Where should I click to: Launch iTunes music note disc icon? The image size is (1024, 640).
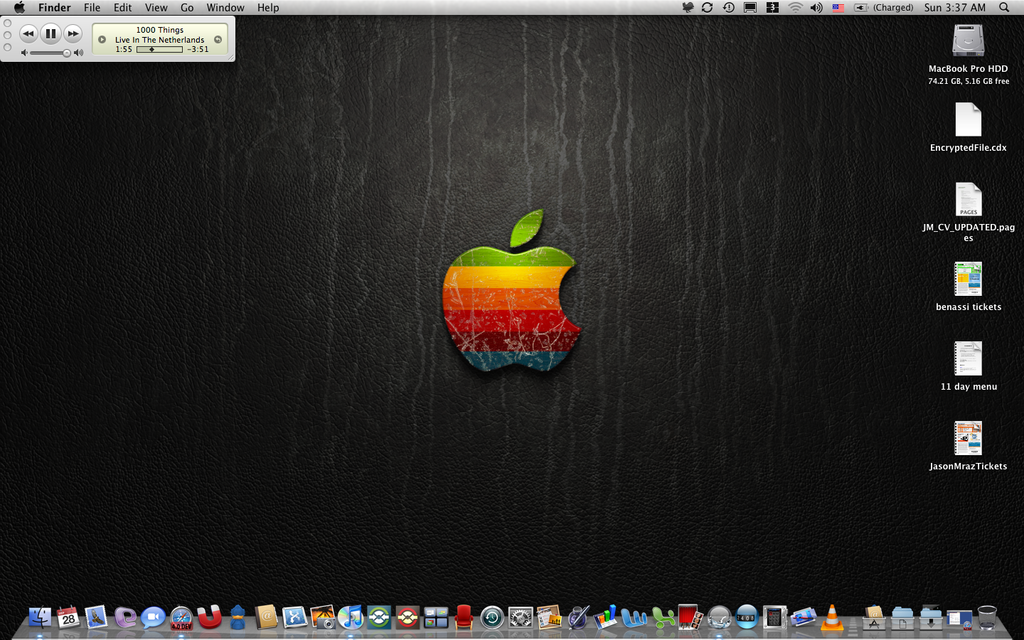350,617
